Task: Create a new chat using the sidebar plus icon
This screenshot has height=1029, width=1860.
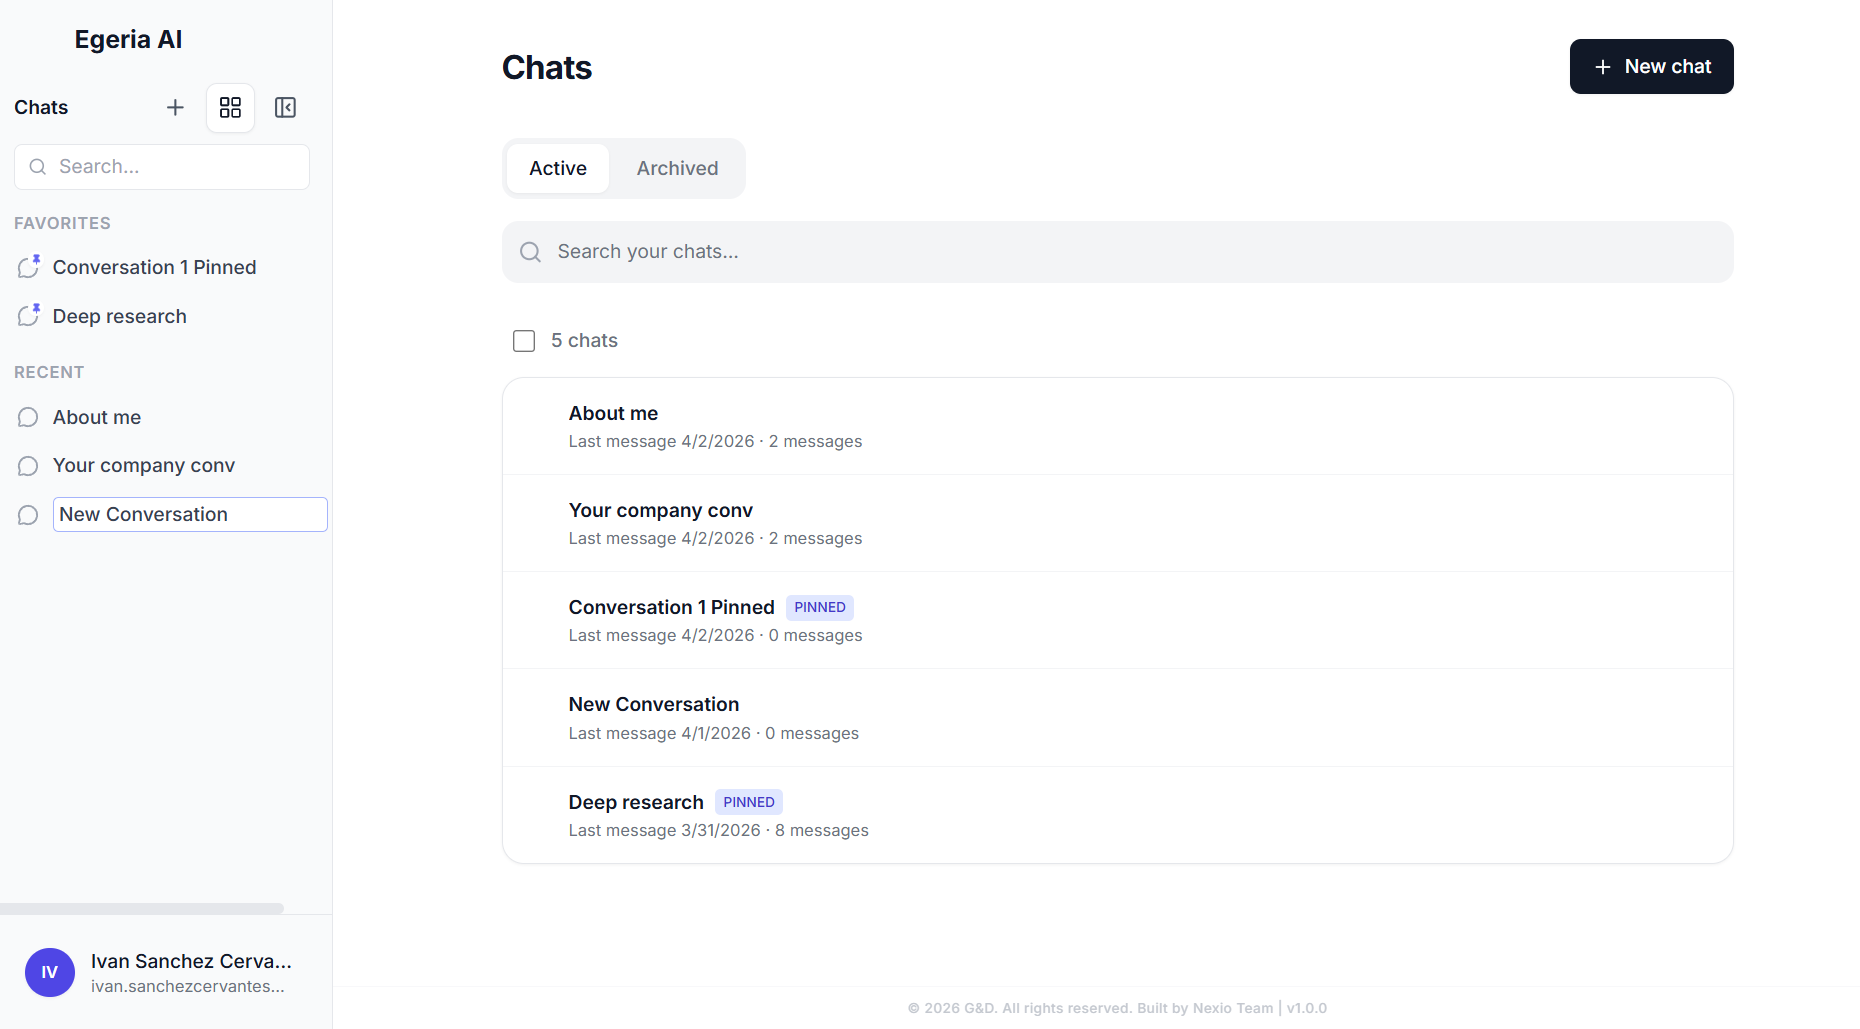Action: [175, 107]
